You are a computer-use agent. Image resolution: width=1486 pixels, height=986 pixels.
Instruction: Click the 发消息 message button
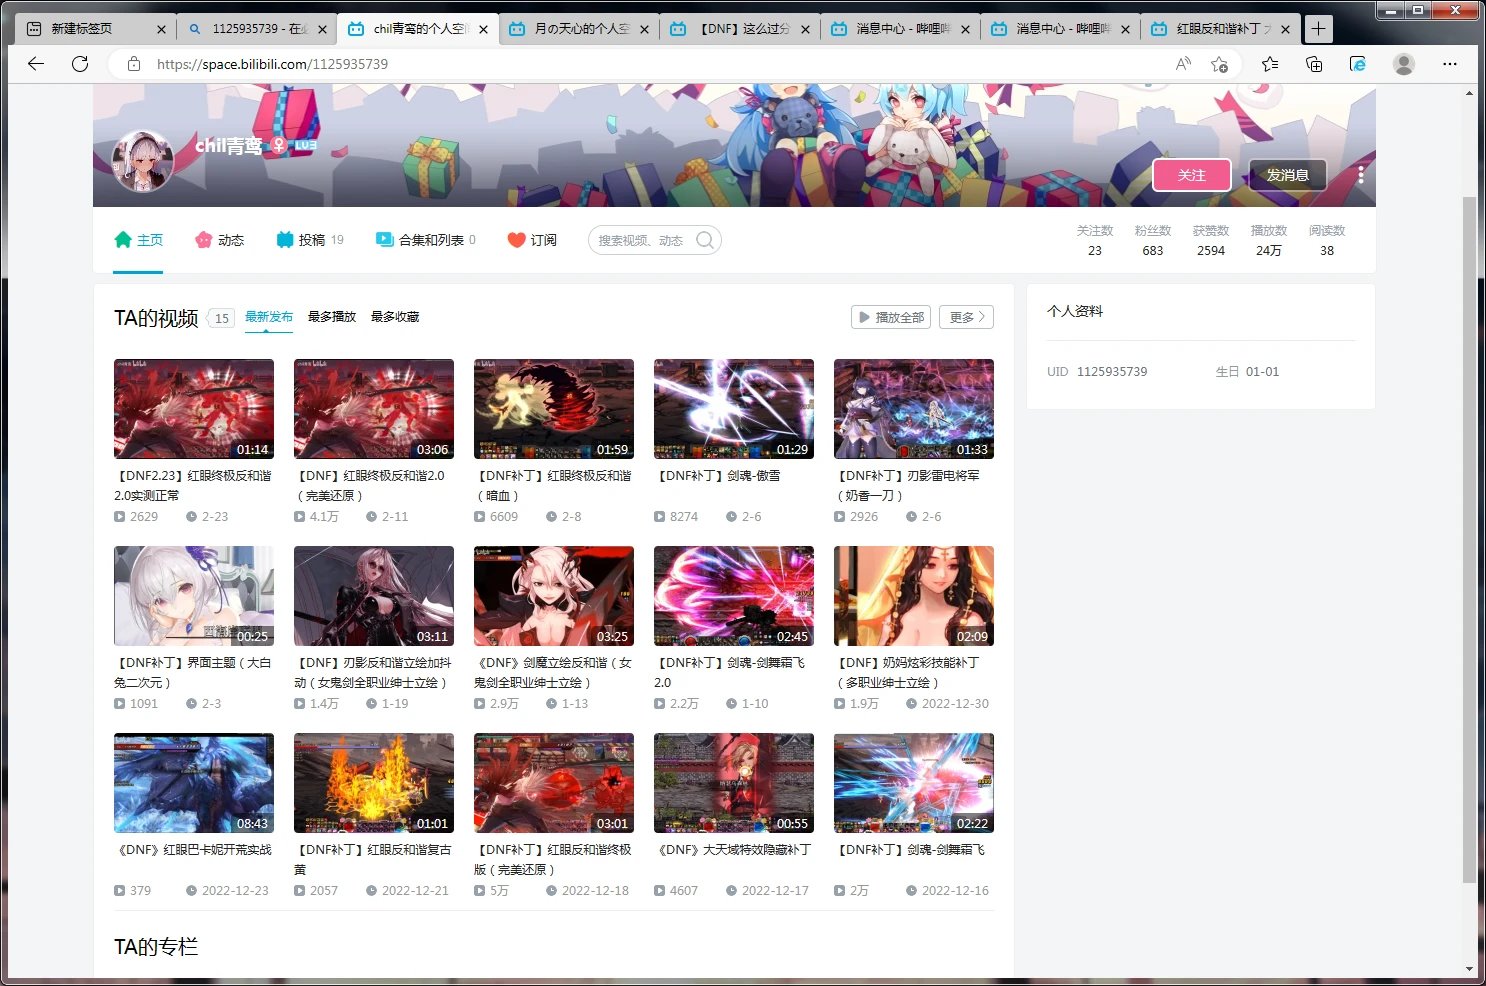pyautogui.click(x=1287, y=175)
